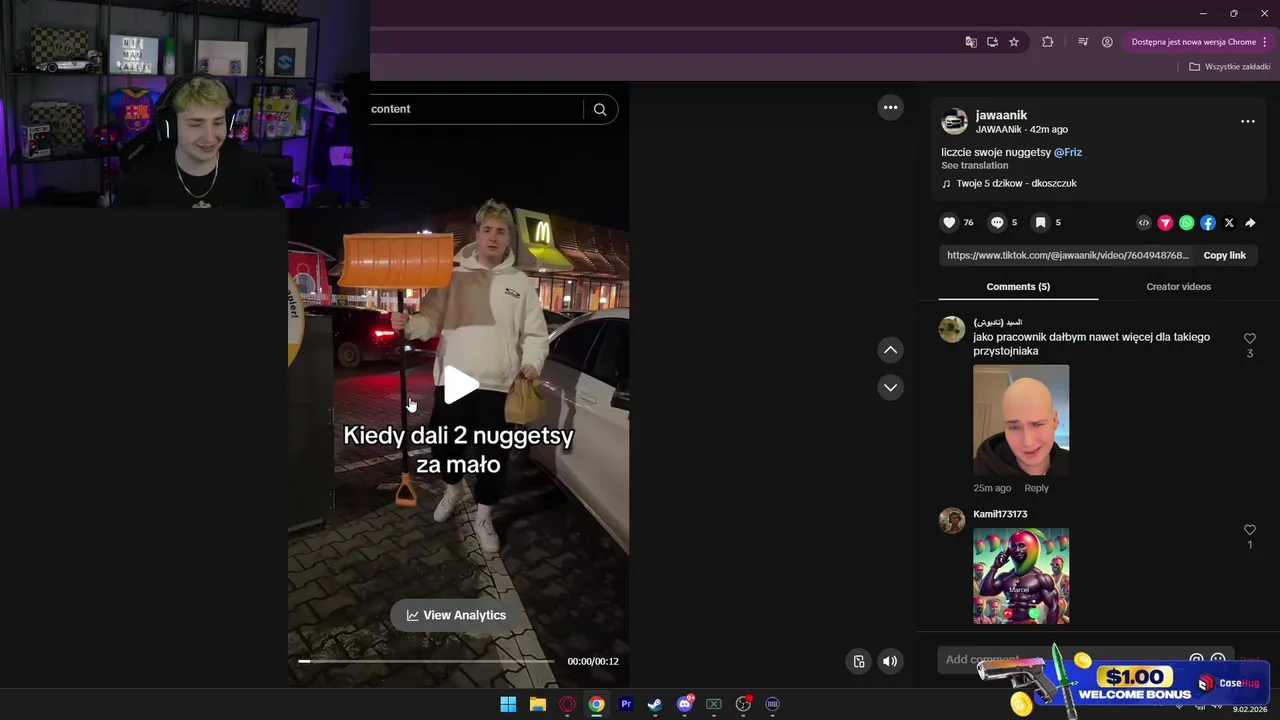This screenshot has width=1280, height=720.
Task: Click install app icon in address bar
Action: point(992,42)
